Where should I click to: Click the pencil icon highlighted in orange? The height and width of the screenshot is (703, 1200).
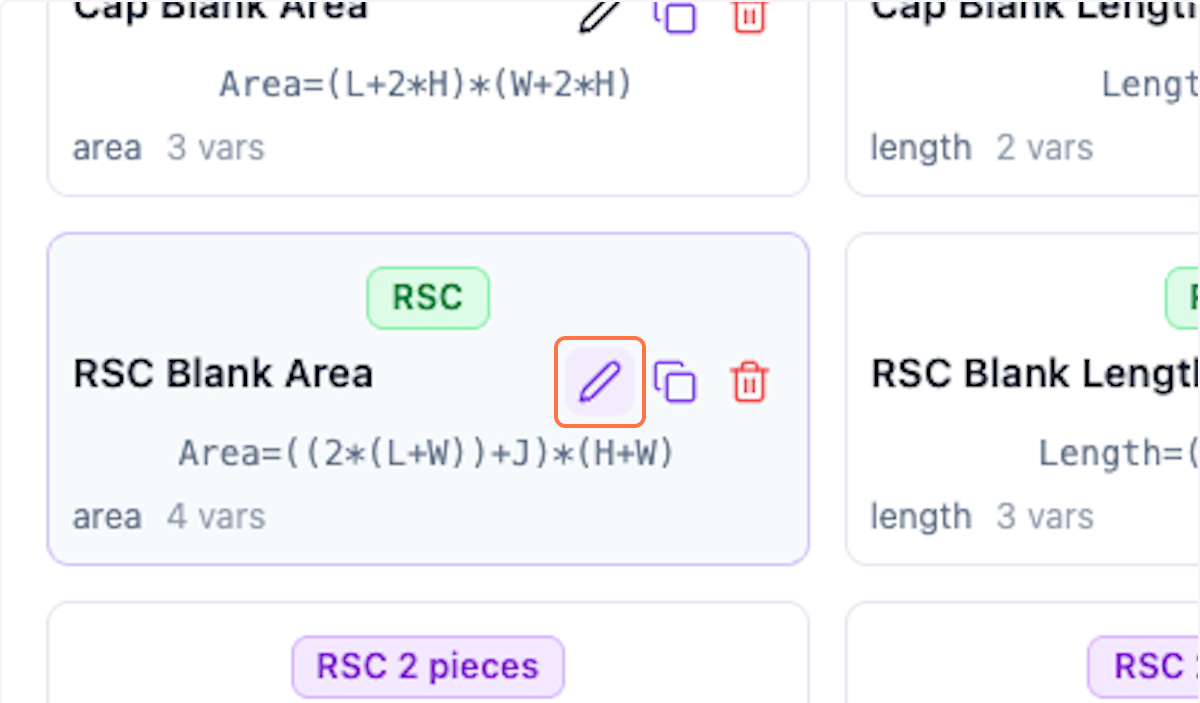[x=598, y=380]
